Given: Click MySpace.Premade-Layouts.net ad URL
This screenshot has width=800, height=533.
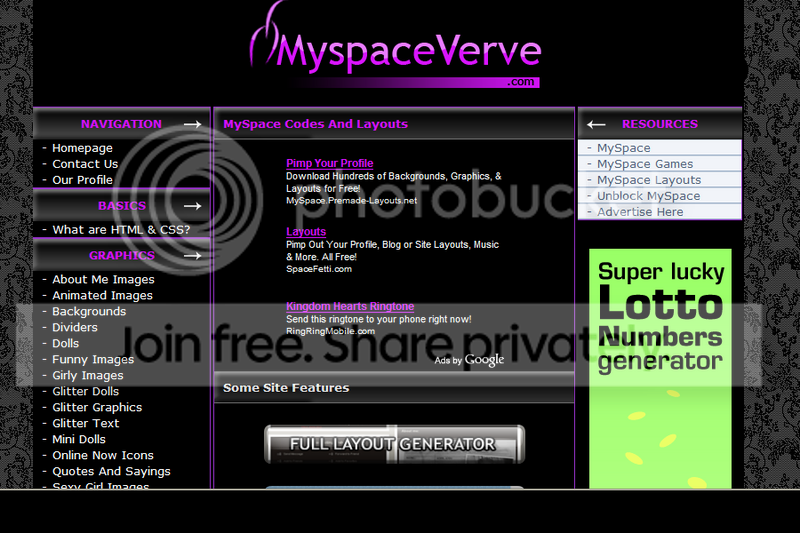Looking at the screenshot, I should tap(351, 200).
